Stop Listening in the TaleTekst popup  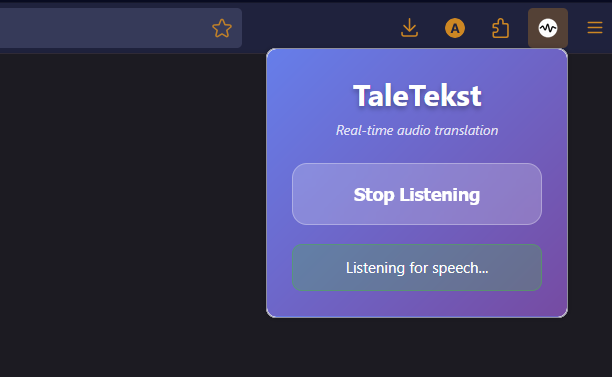point(417,194)
